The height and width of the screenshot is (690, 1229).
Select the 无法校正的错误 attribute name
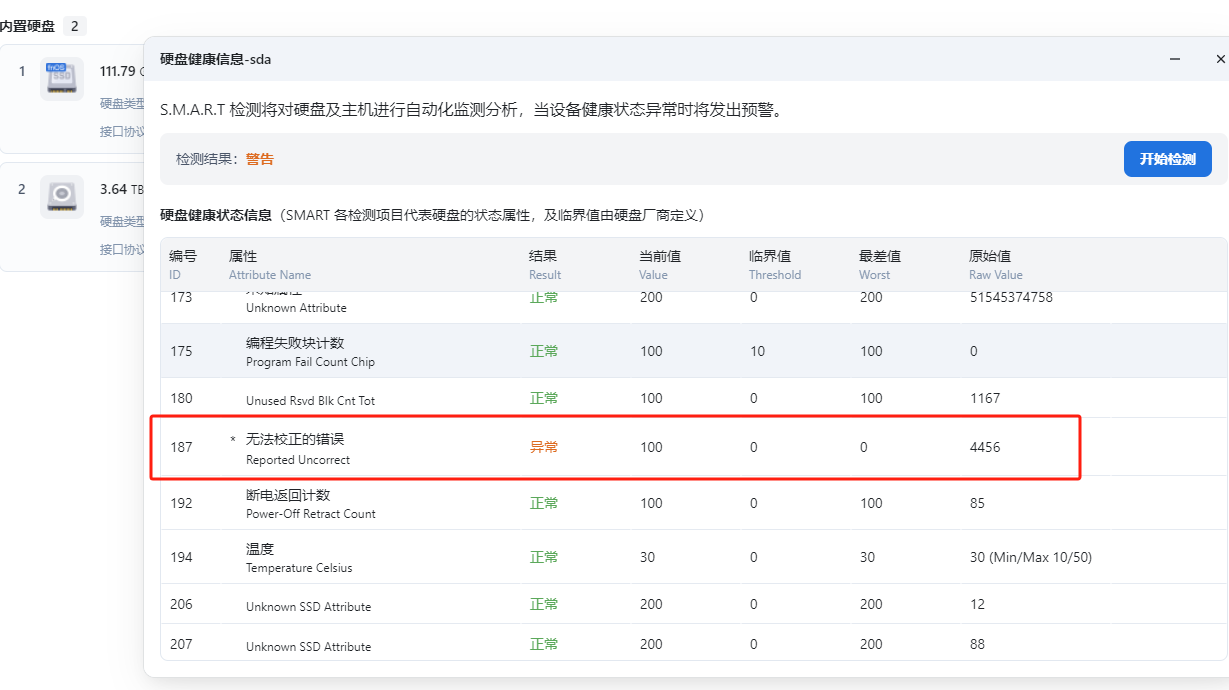point(295,439)
